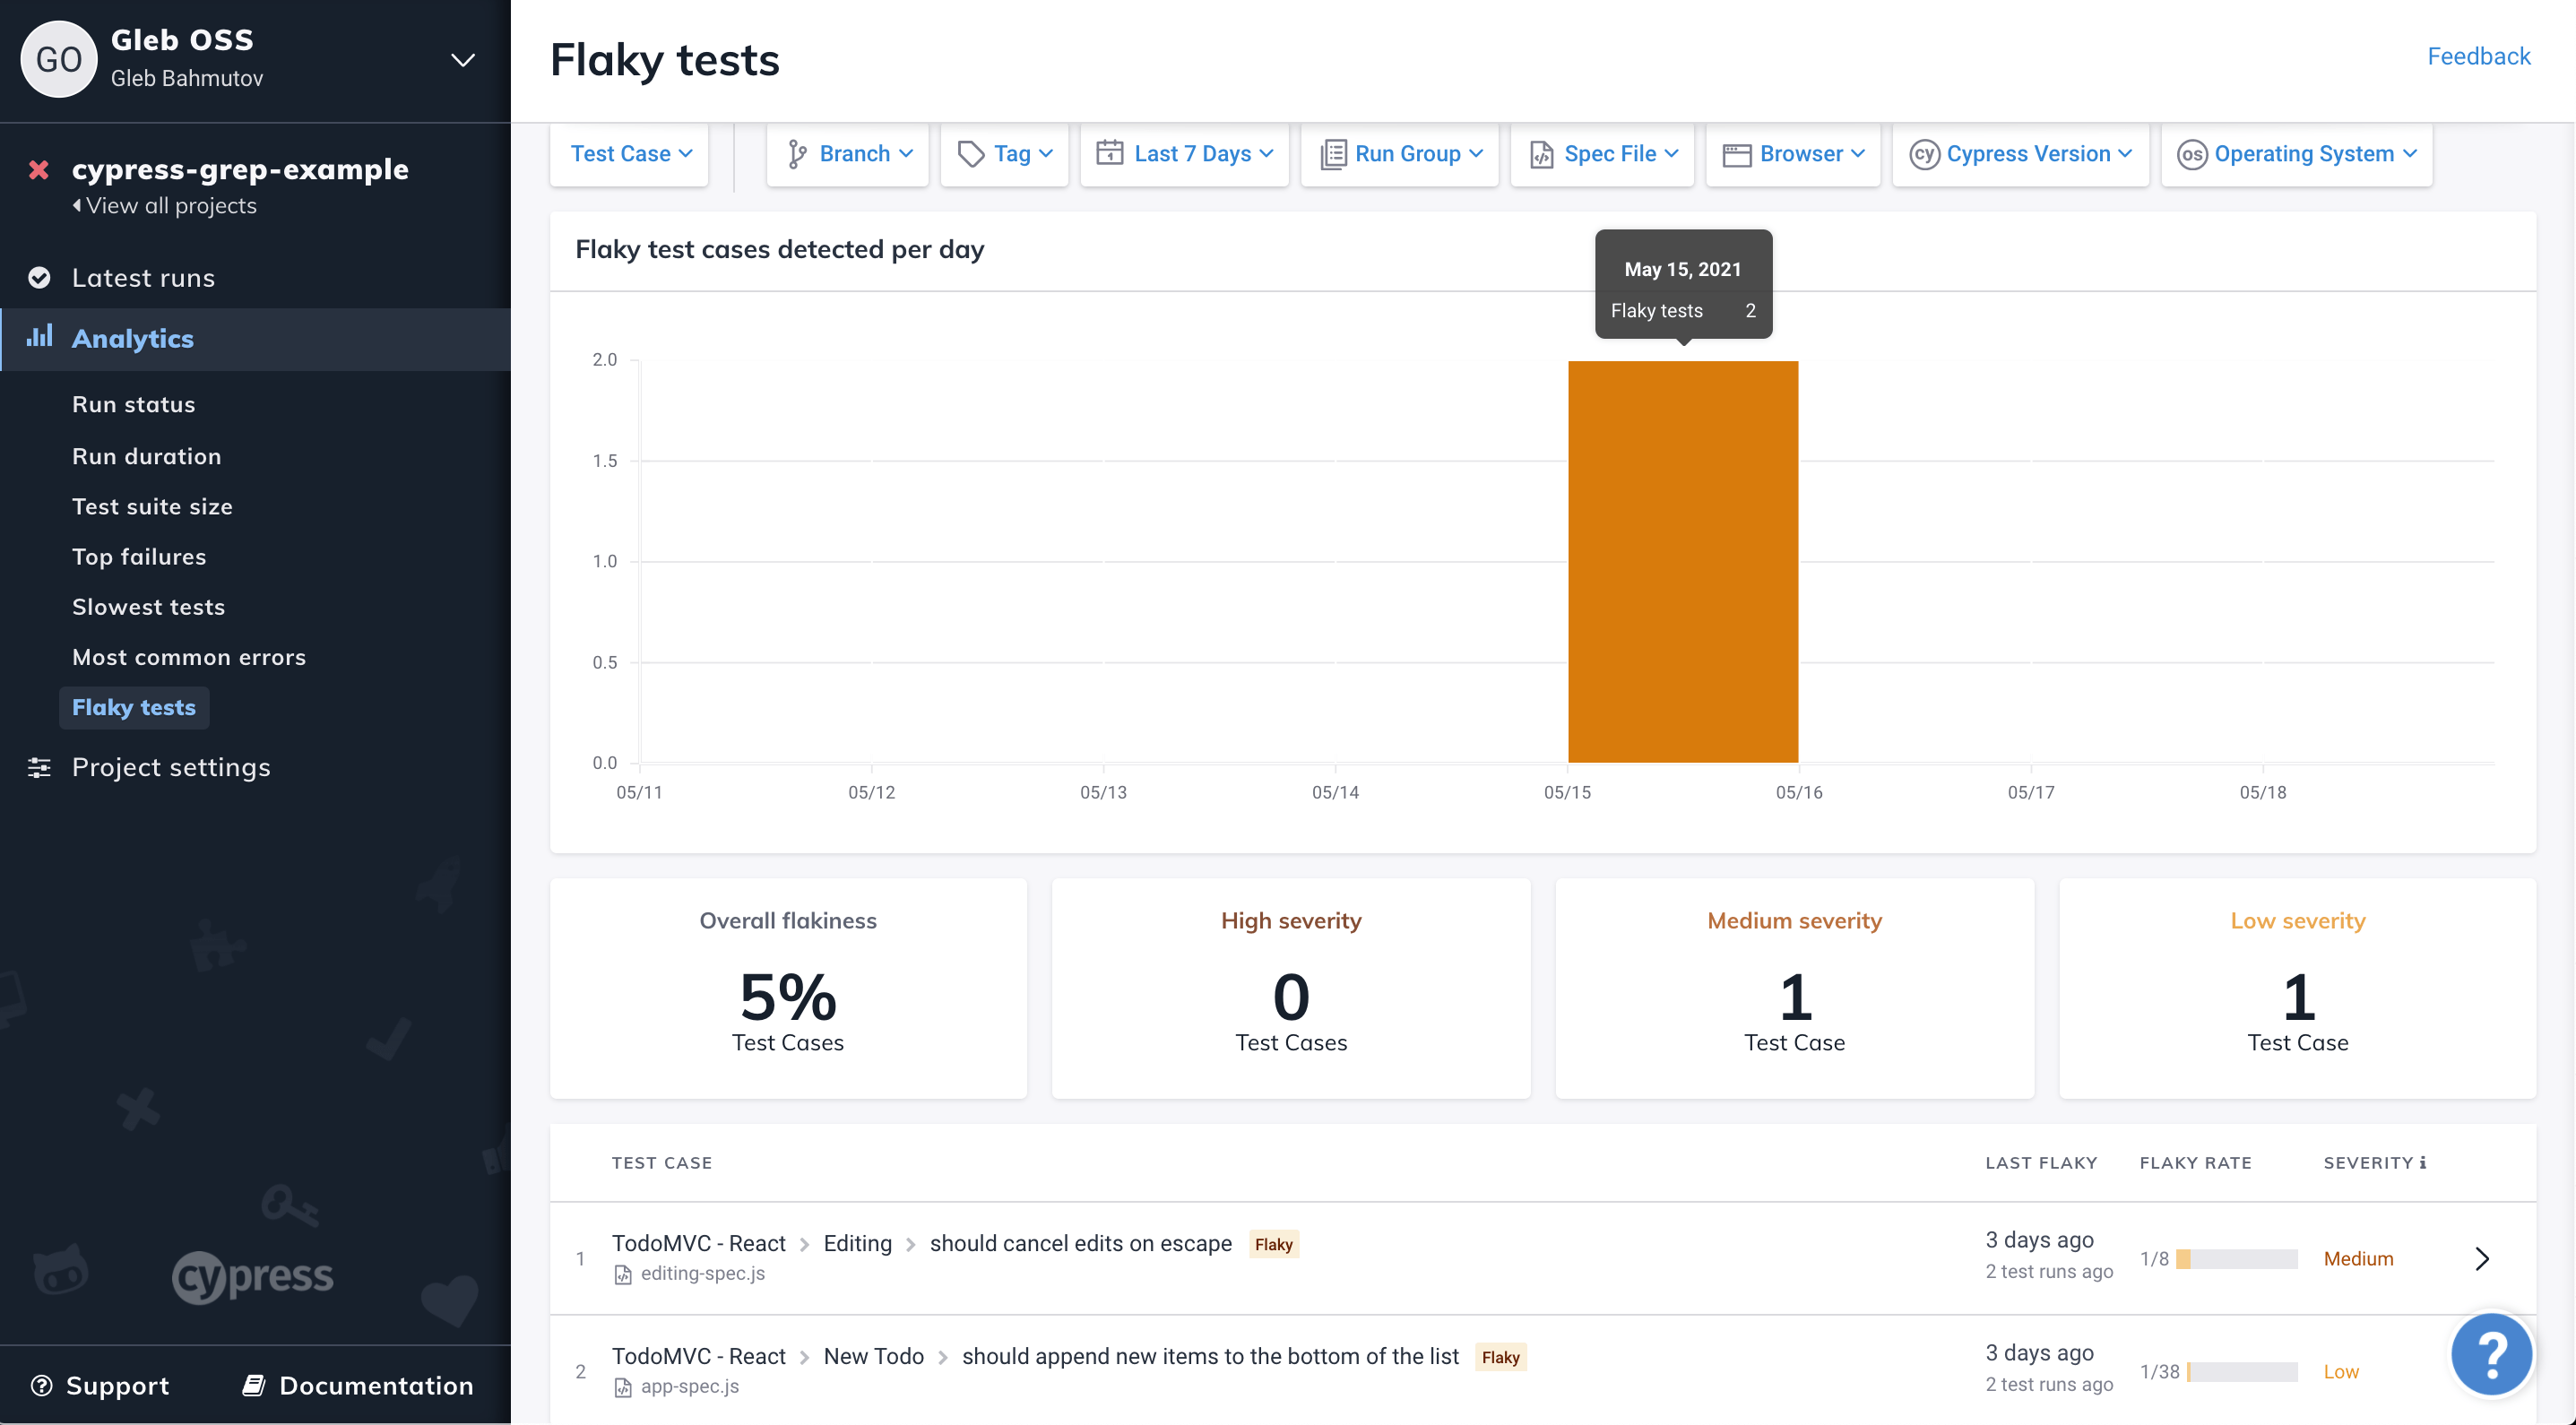Viewport: 2576px width, 1425px height.
Task: Open the Branch filter dropdown
Action: [x=848, y=154]
